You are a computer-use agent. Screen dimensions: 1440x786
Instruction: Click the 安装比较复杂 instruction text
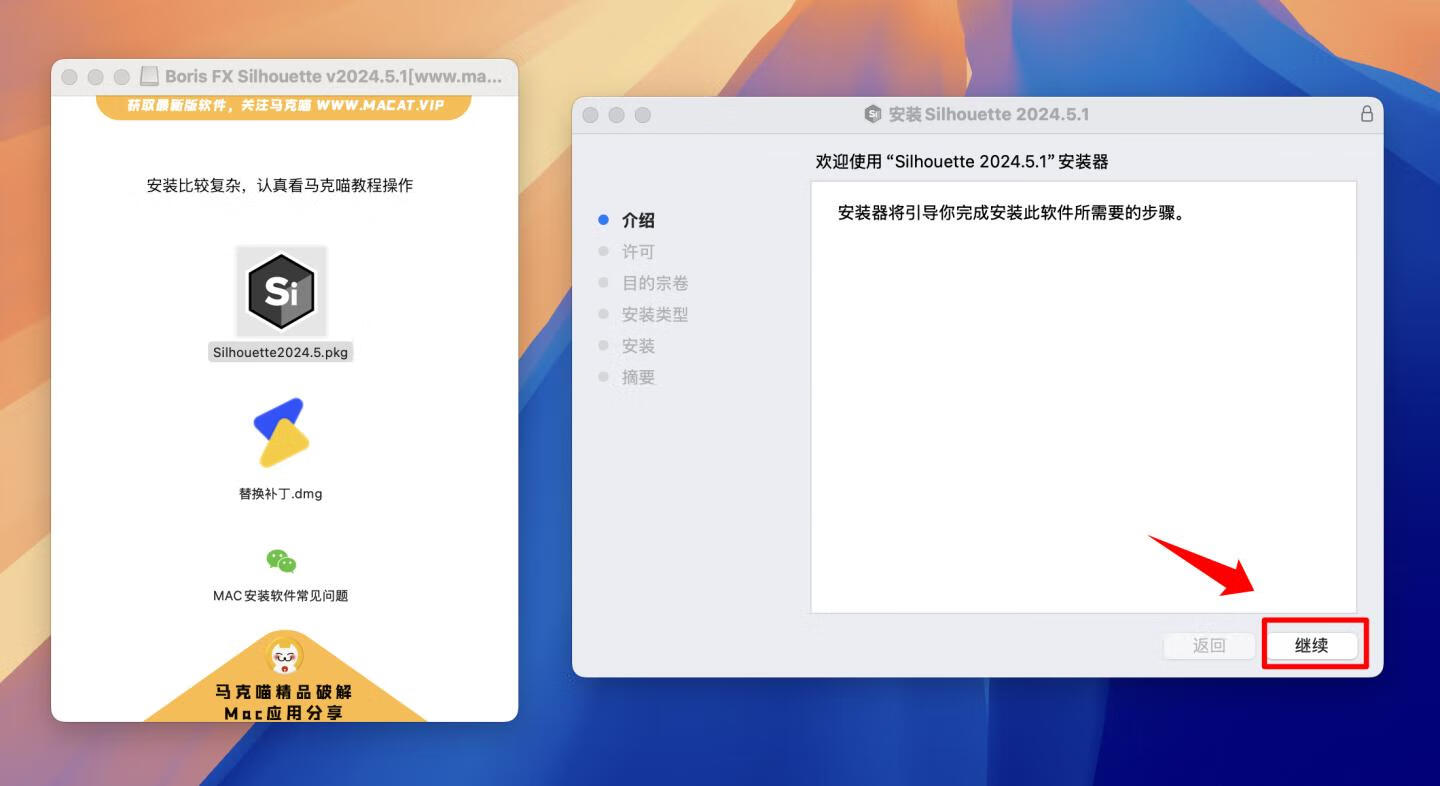click(280, 185)
